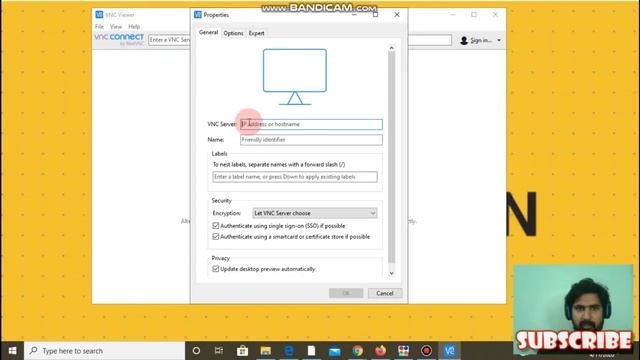Toggle single sign-on (SSO) authentication checkbox
This screenshot has height=360, width=640.
click(x=216, y=225)
